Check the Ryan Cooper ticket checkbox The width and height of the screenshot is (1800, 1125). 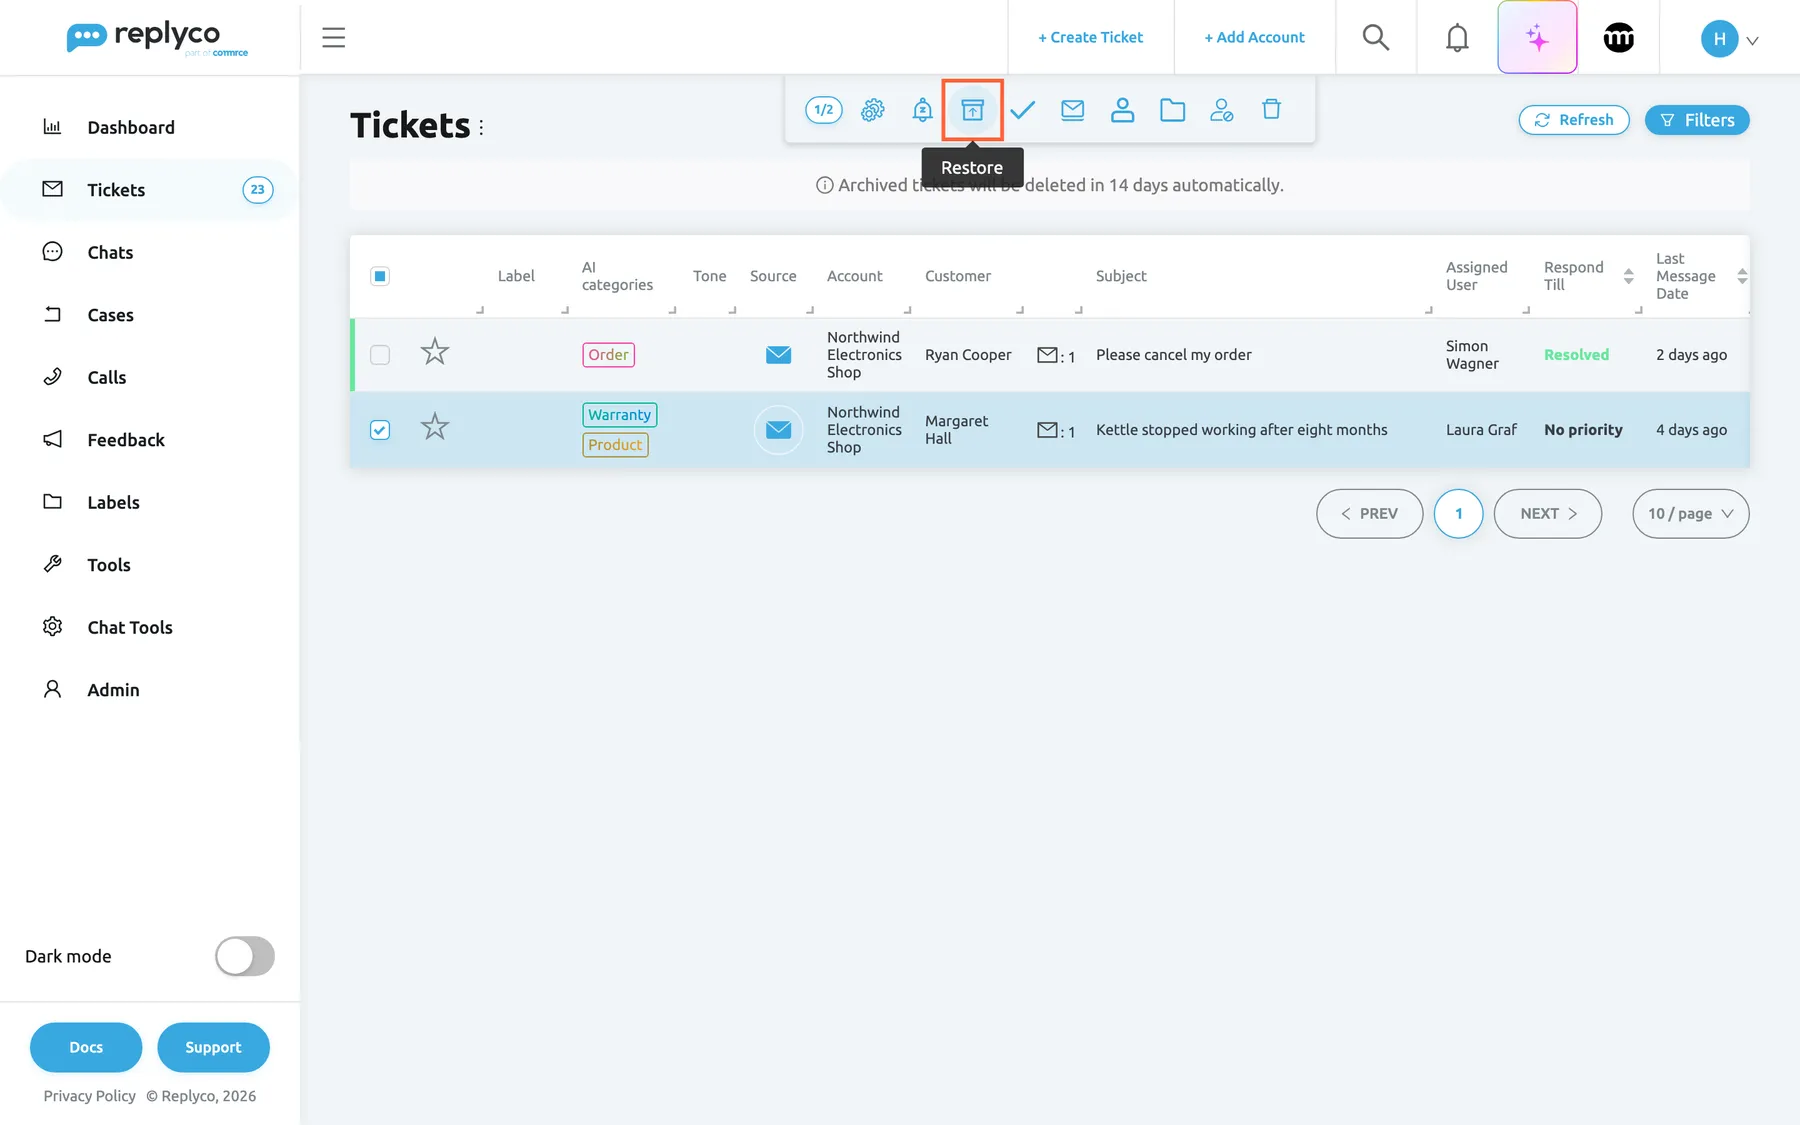coord(380,355)
